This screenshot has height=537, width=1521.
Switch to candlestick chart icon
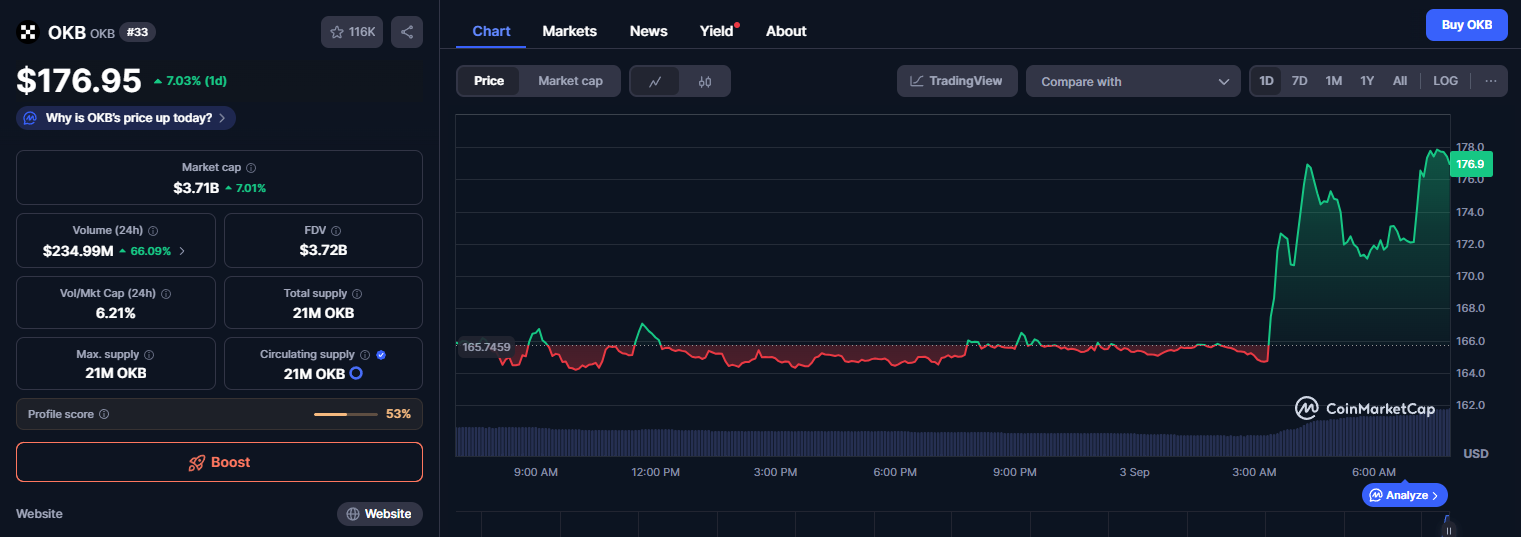pyautogui.click(x=705, y=81)
